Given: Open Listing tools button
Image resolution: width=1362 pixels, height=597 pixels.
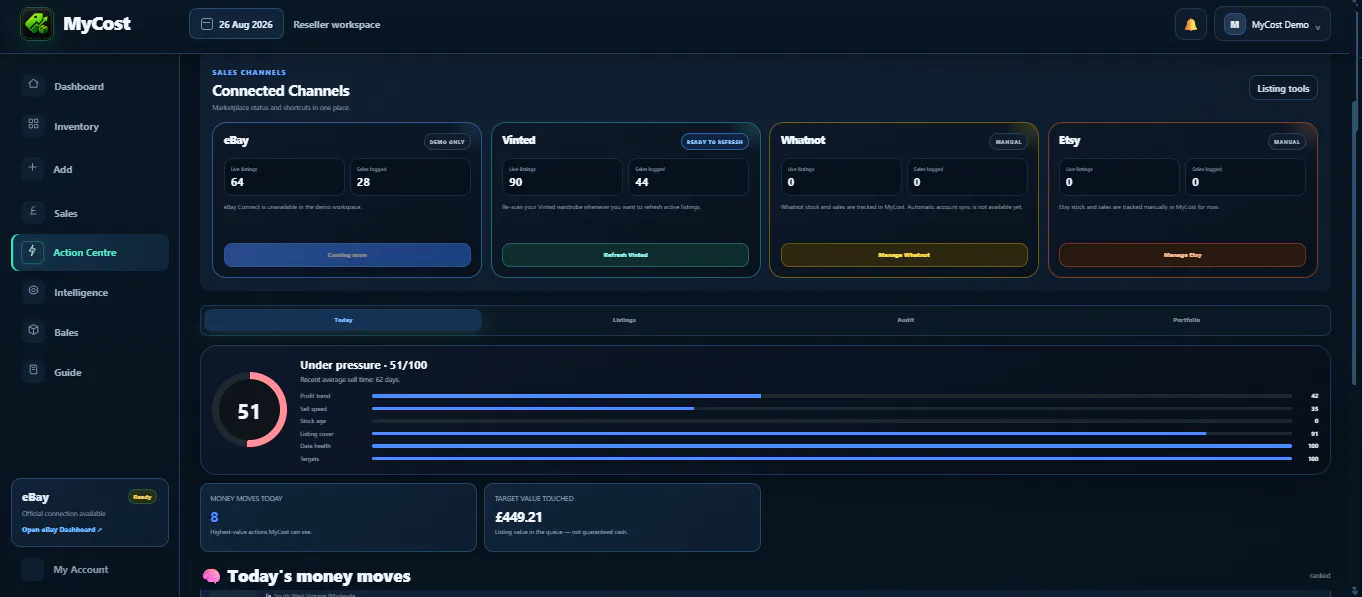Looking at the screenshot, I should [1283, 88].
